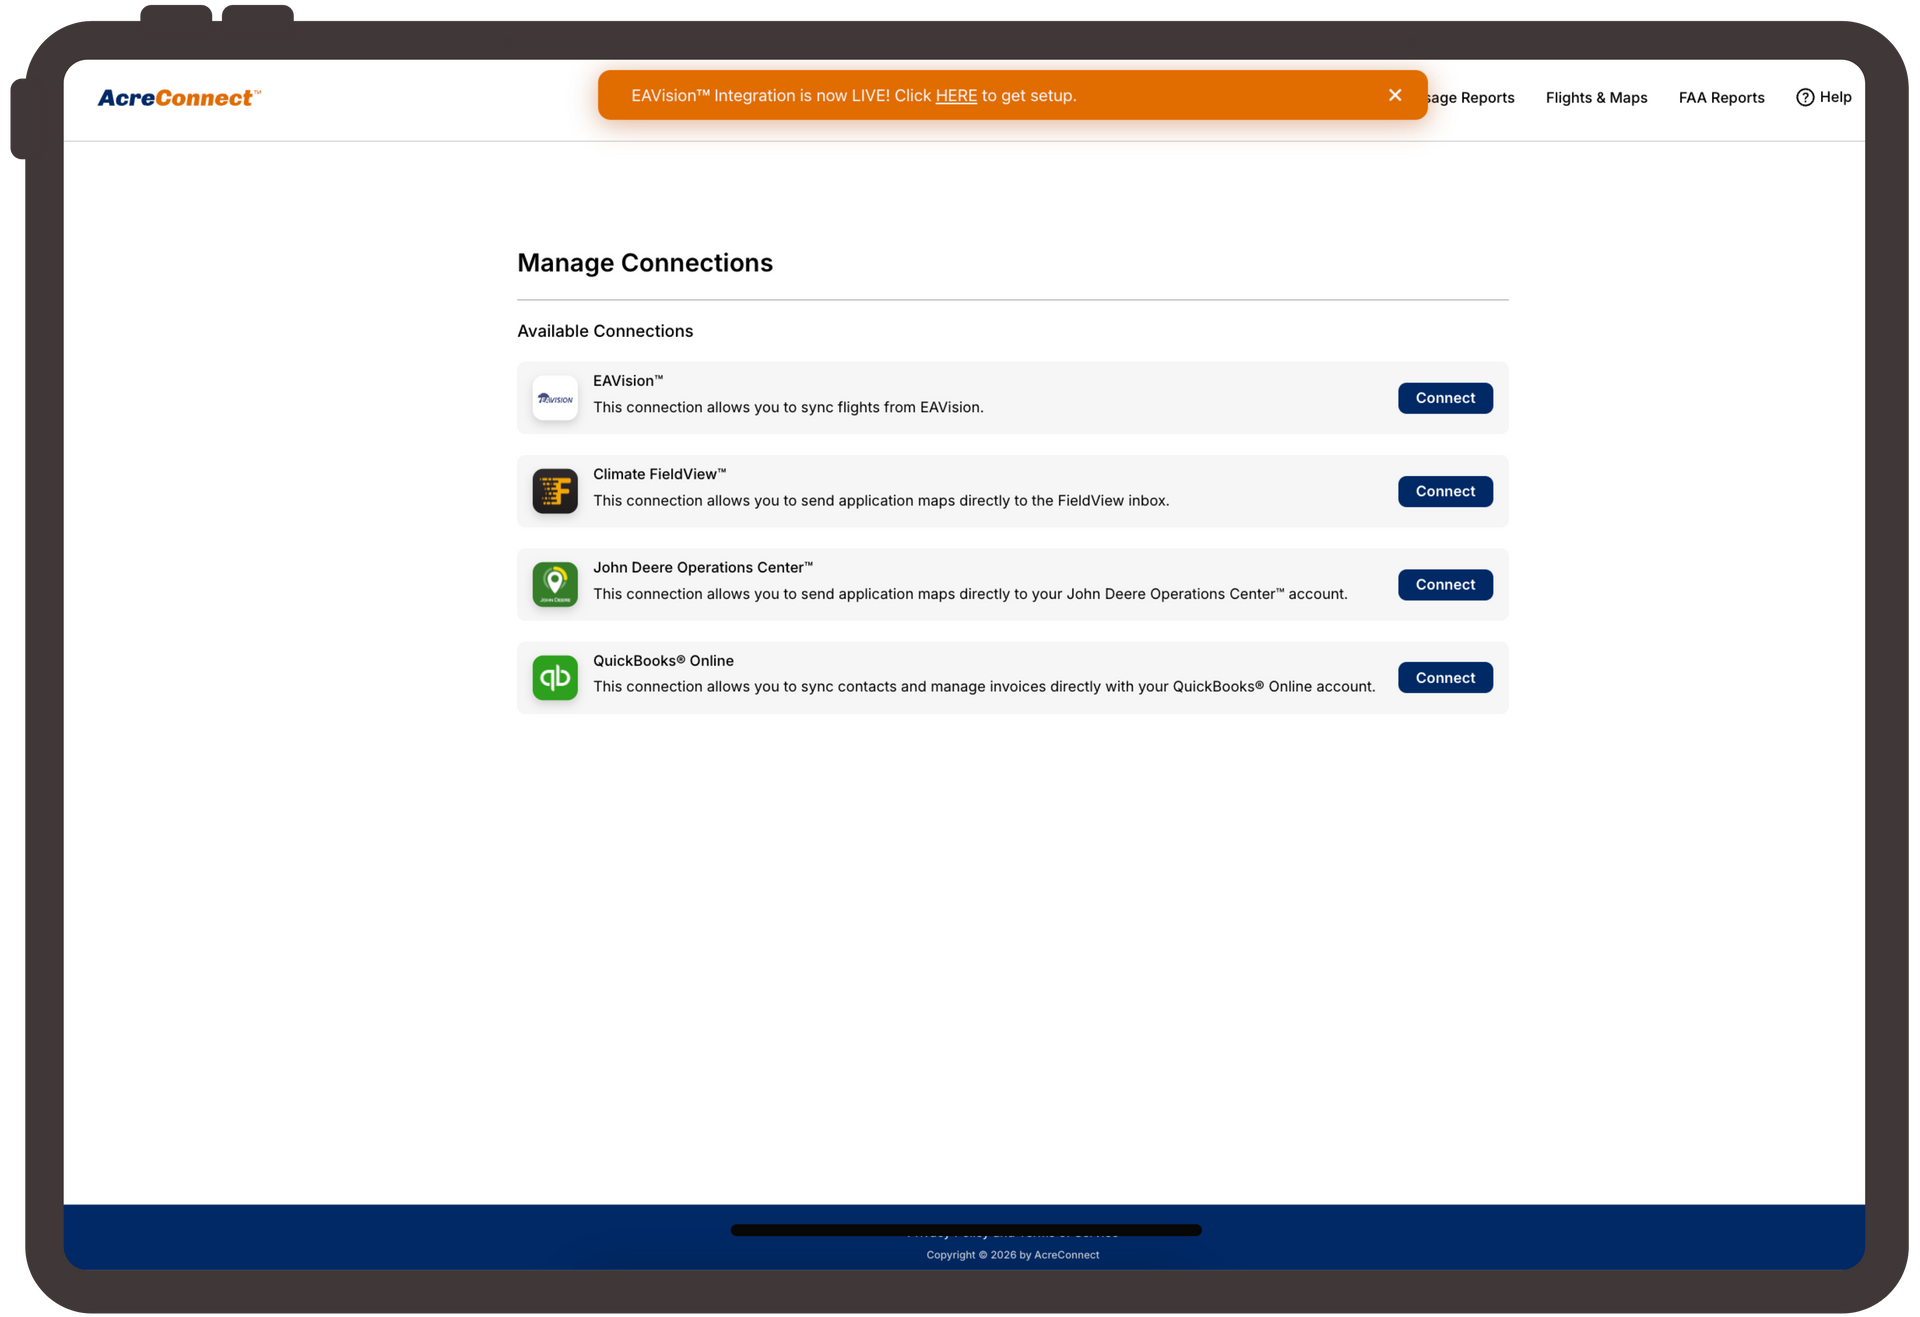
Task: Click the QuickBooks Online logo icon
Action: coord(555,677)
